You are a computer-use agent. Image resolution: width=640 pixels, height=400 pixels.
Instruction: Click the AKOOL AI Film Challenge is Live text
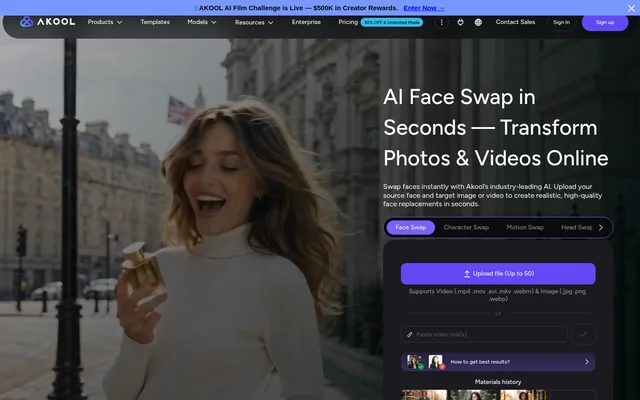298,8
